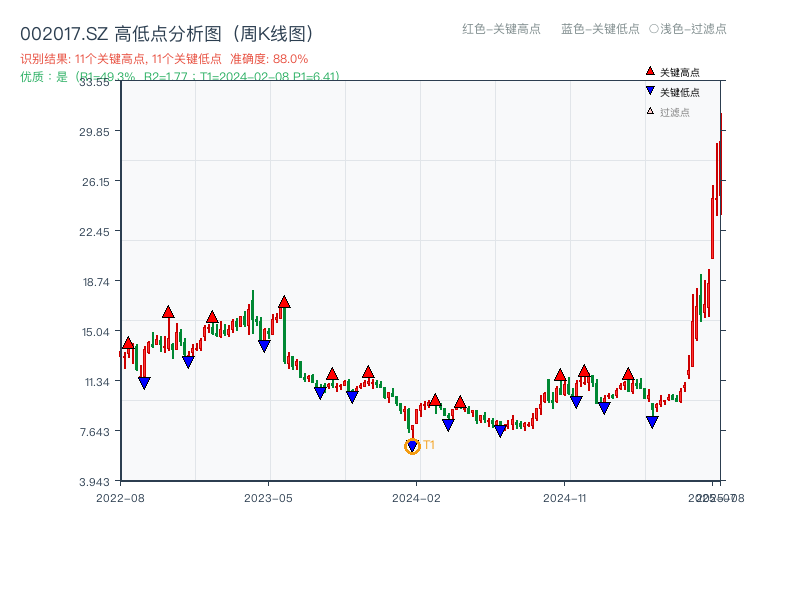Click the 3.943 y-axis price label
This screenshot has width=800, height=600.
click(x=94, y=482)
